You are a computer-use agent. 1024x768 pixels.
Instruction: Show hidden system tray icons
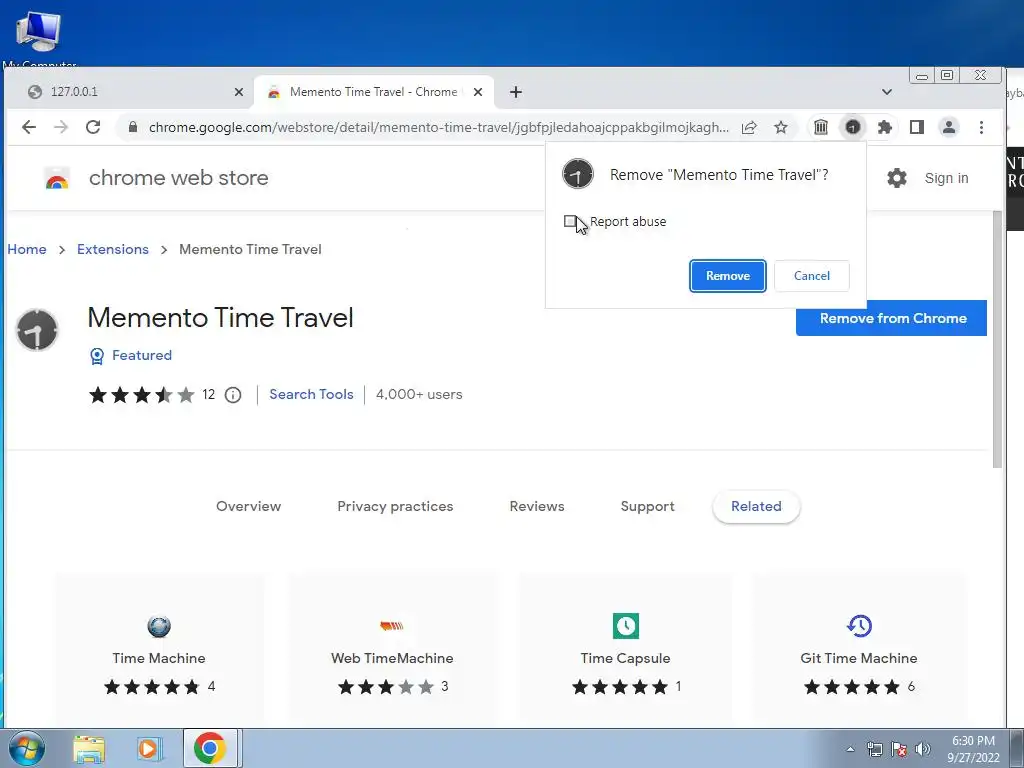[x=850, y=749]
